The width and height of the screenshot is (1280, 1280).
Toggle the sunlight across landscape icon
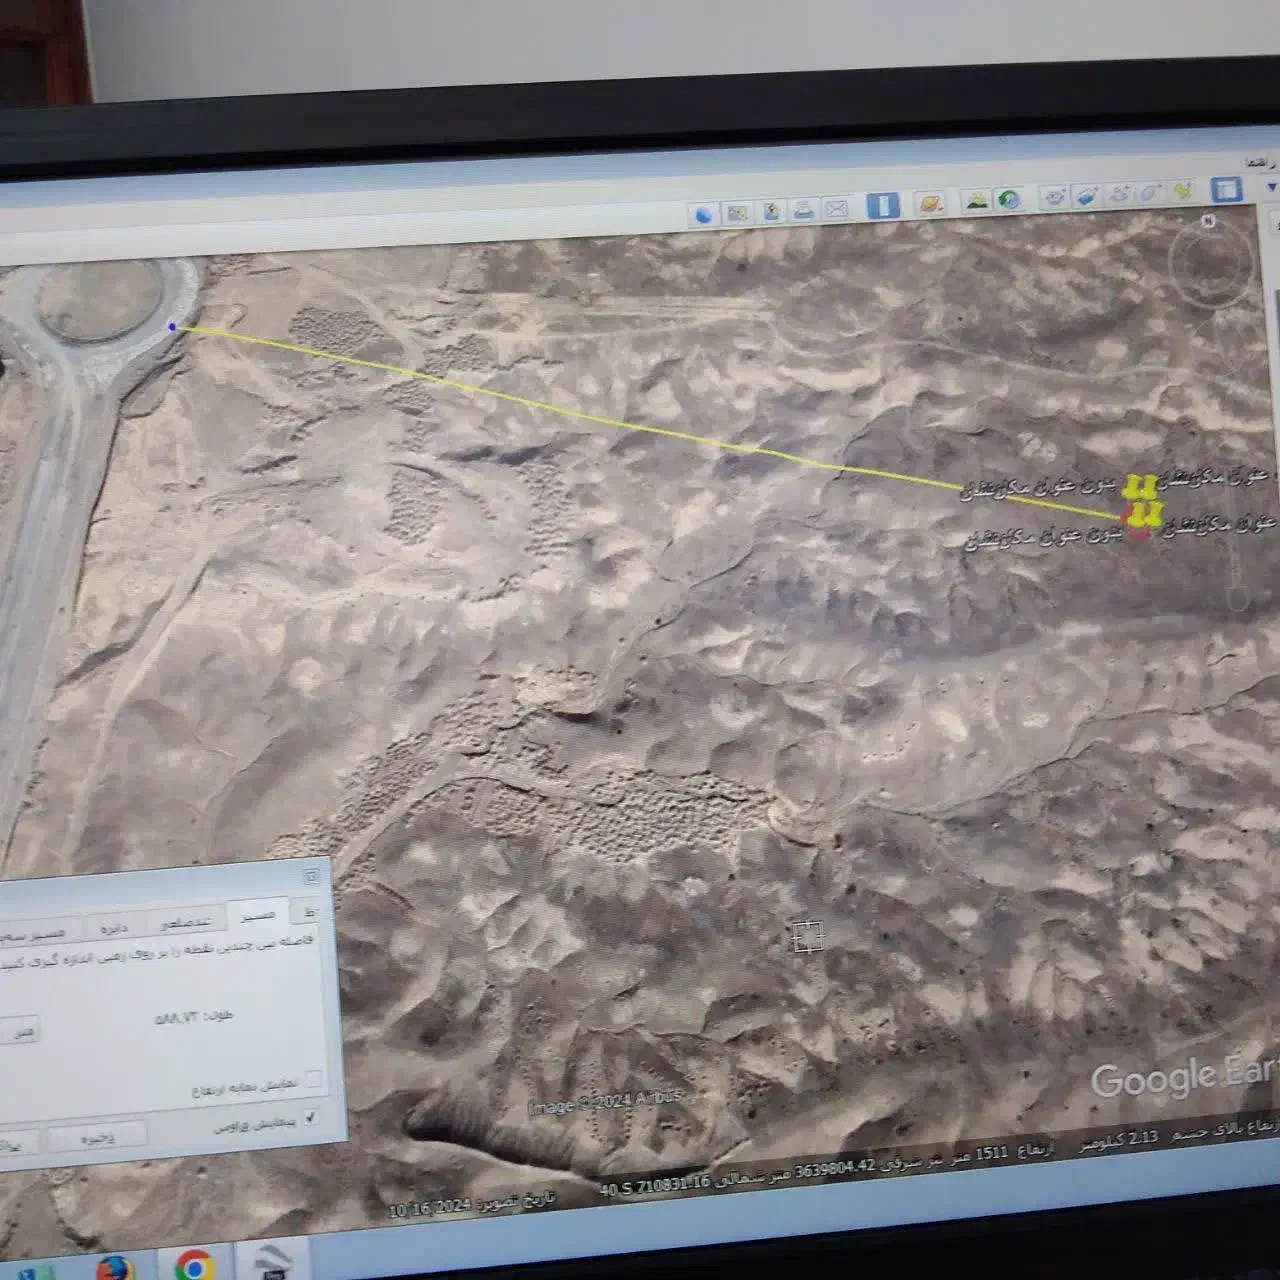tap(977, 200)
